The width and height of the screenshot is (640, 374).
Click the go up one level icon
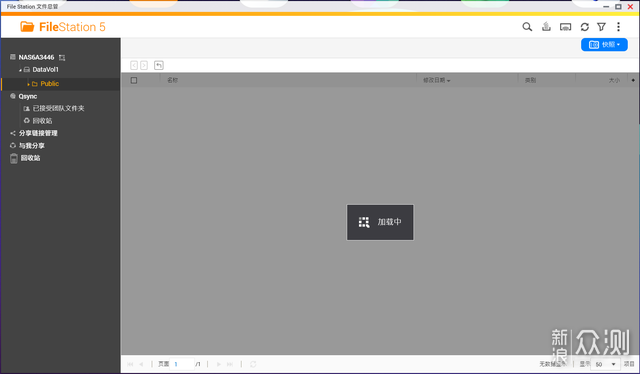tap(159, 65)
